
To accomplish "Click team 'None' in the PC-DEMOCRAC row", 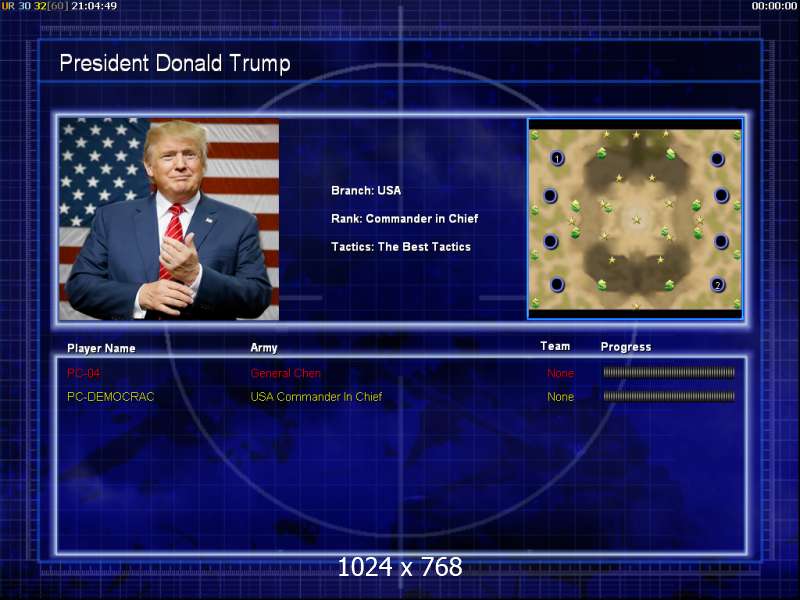I will (x=560, y=396).
